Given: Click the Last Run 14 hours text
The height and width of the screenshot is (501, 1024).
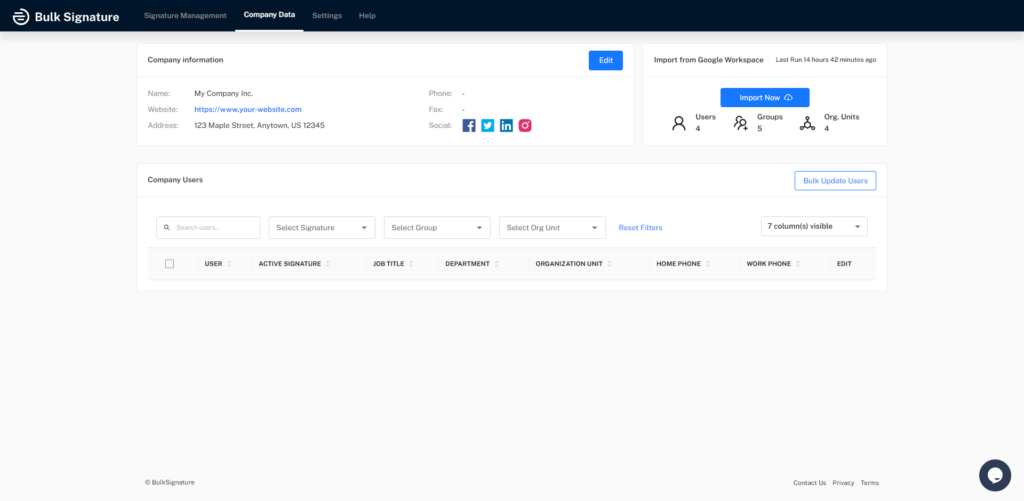Looking at the screenshot, I should [826, 59].
